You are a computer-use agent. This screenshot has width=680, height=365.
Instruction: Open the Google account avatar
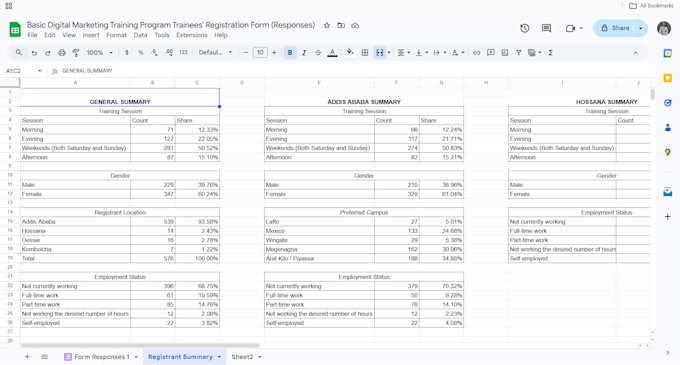(x=664, y=28)
